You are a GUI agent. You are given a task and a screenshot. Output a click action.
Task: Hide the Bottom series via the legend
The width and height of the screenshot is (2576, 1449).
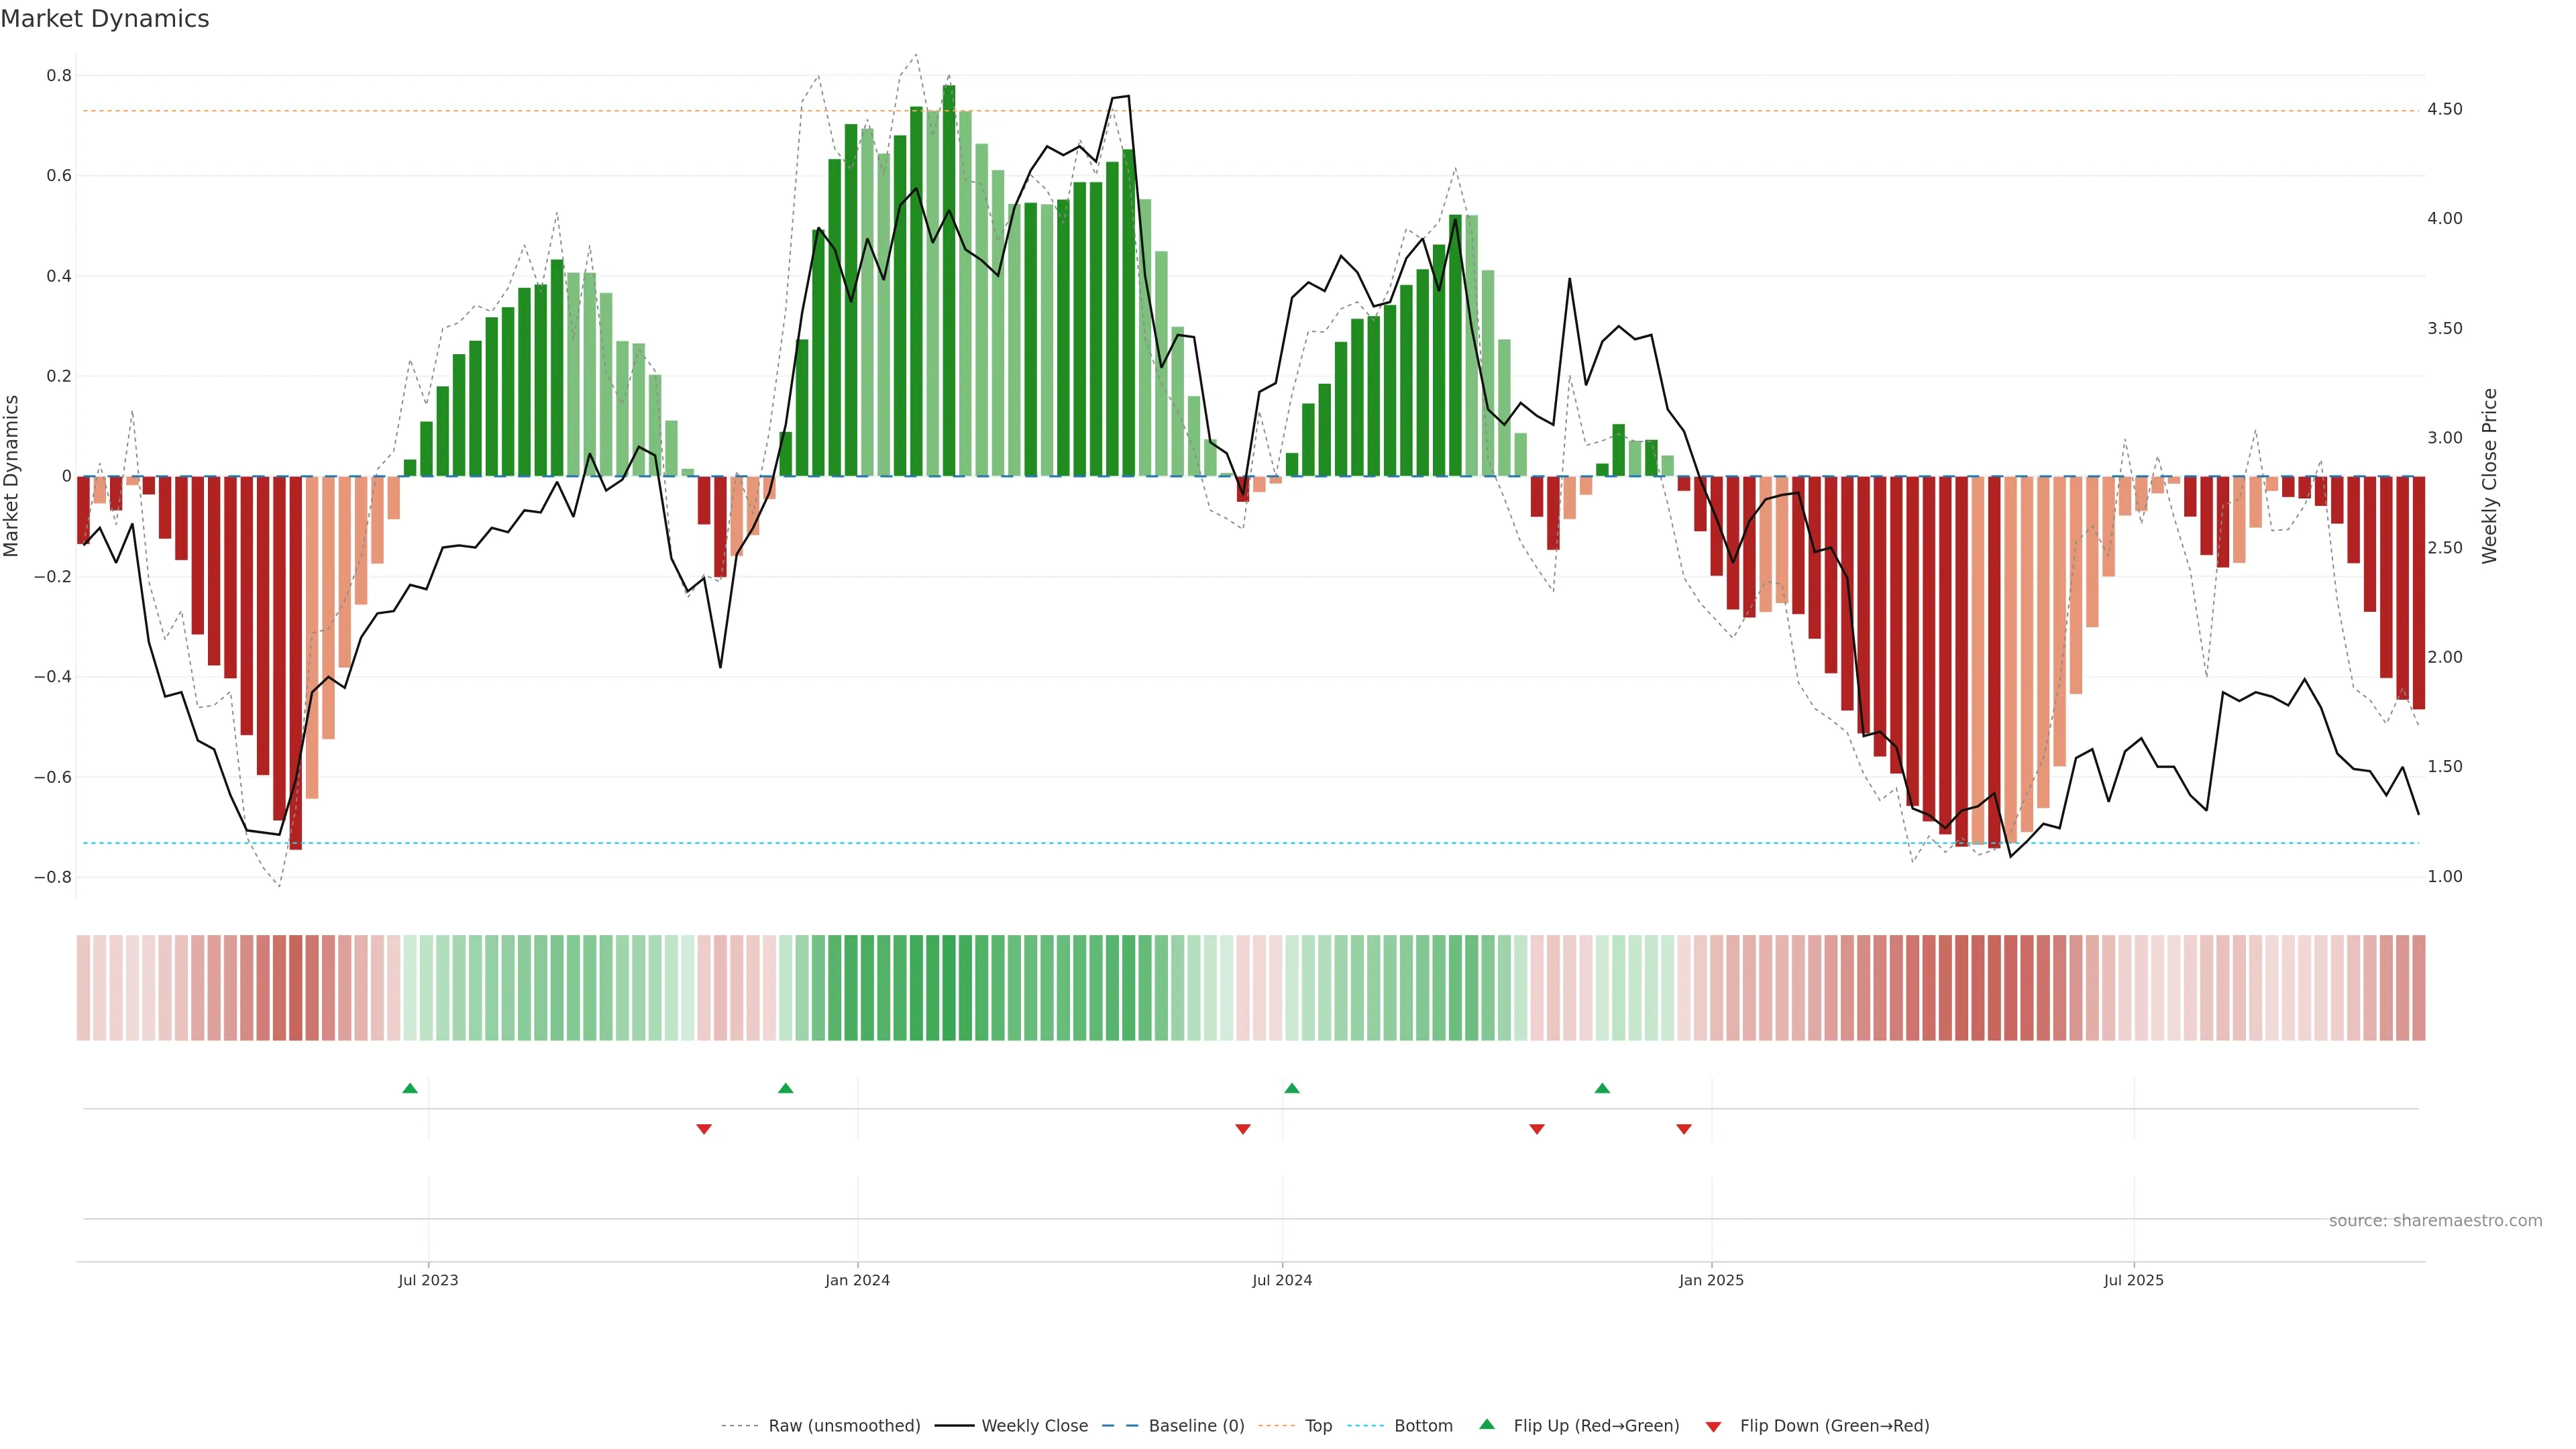(x=1423, y=1426)
